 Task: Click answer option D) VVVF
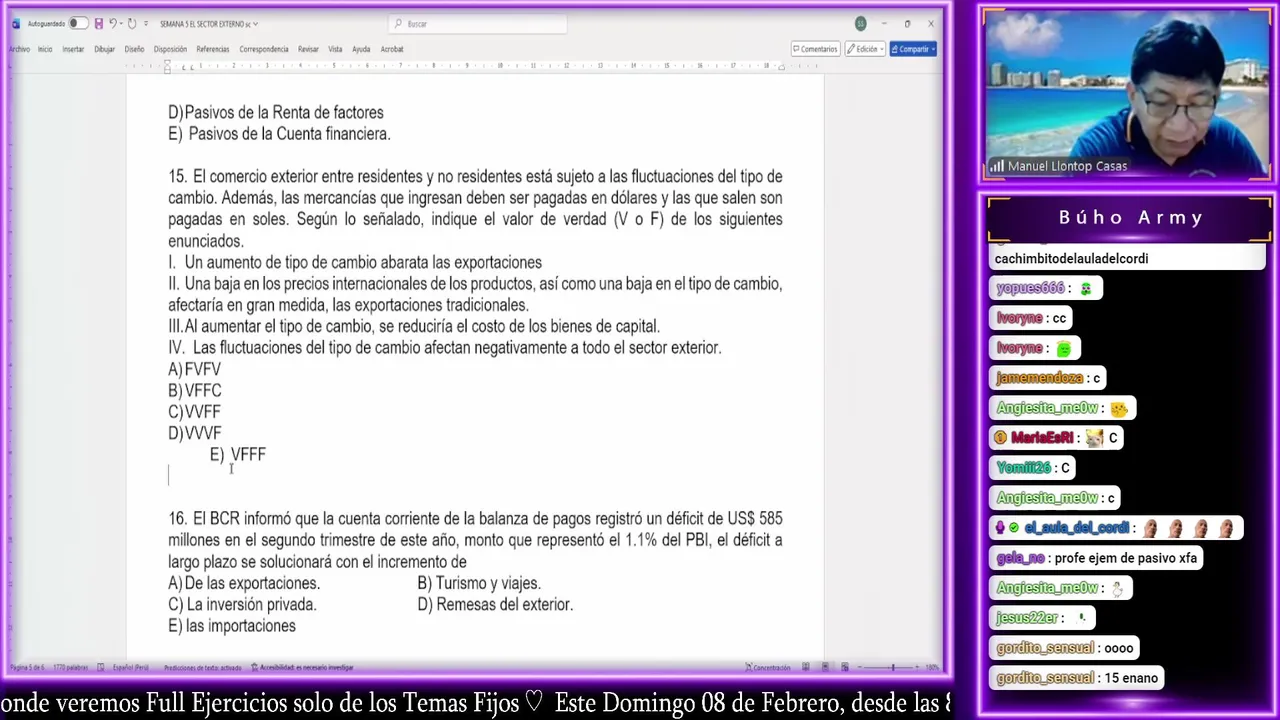(x=194, y=433)
